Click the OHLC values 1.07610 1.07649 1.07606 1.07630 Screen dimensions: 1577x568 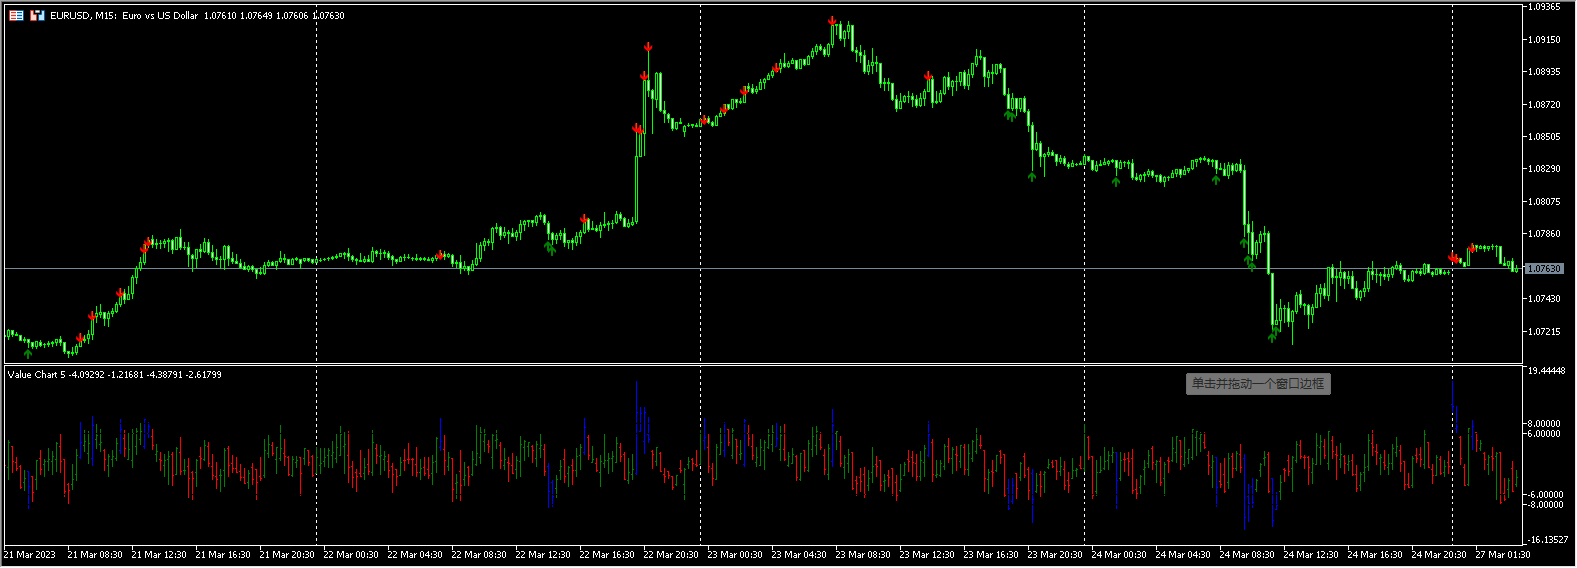pos(274,16)
